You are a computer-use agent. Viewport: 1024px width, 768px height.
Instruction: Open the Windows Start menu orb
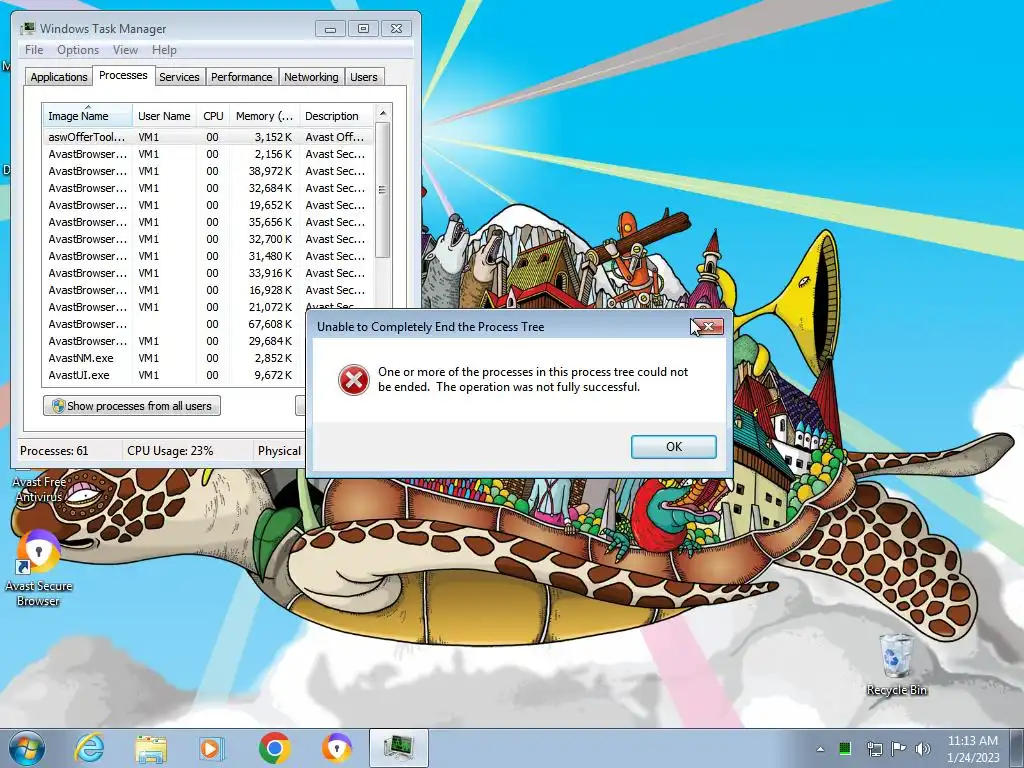(x=26, y=748)
